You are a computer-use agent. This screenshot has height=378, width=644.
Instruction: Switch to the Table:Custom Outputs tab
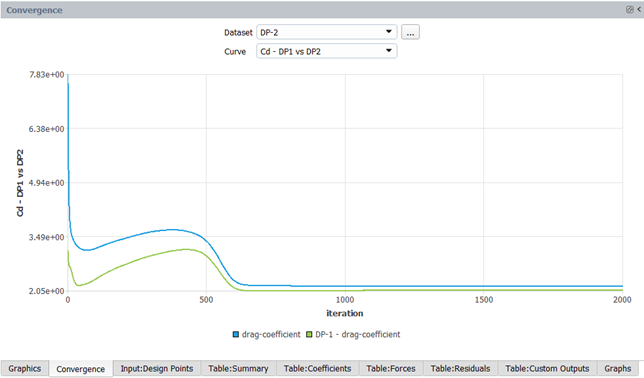[x=547, y=369]
